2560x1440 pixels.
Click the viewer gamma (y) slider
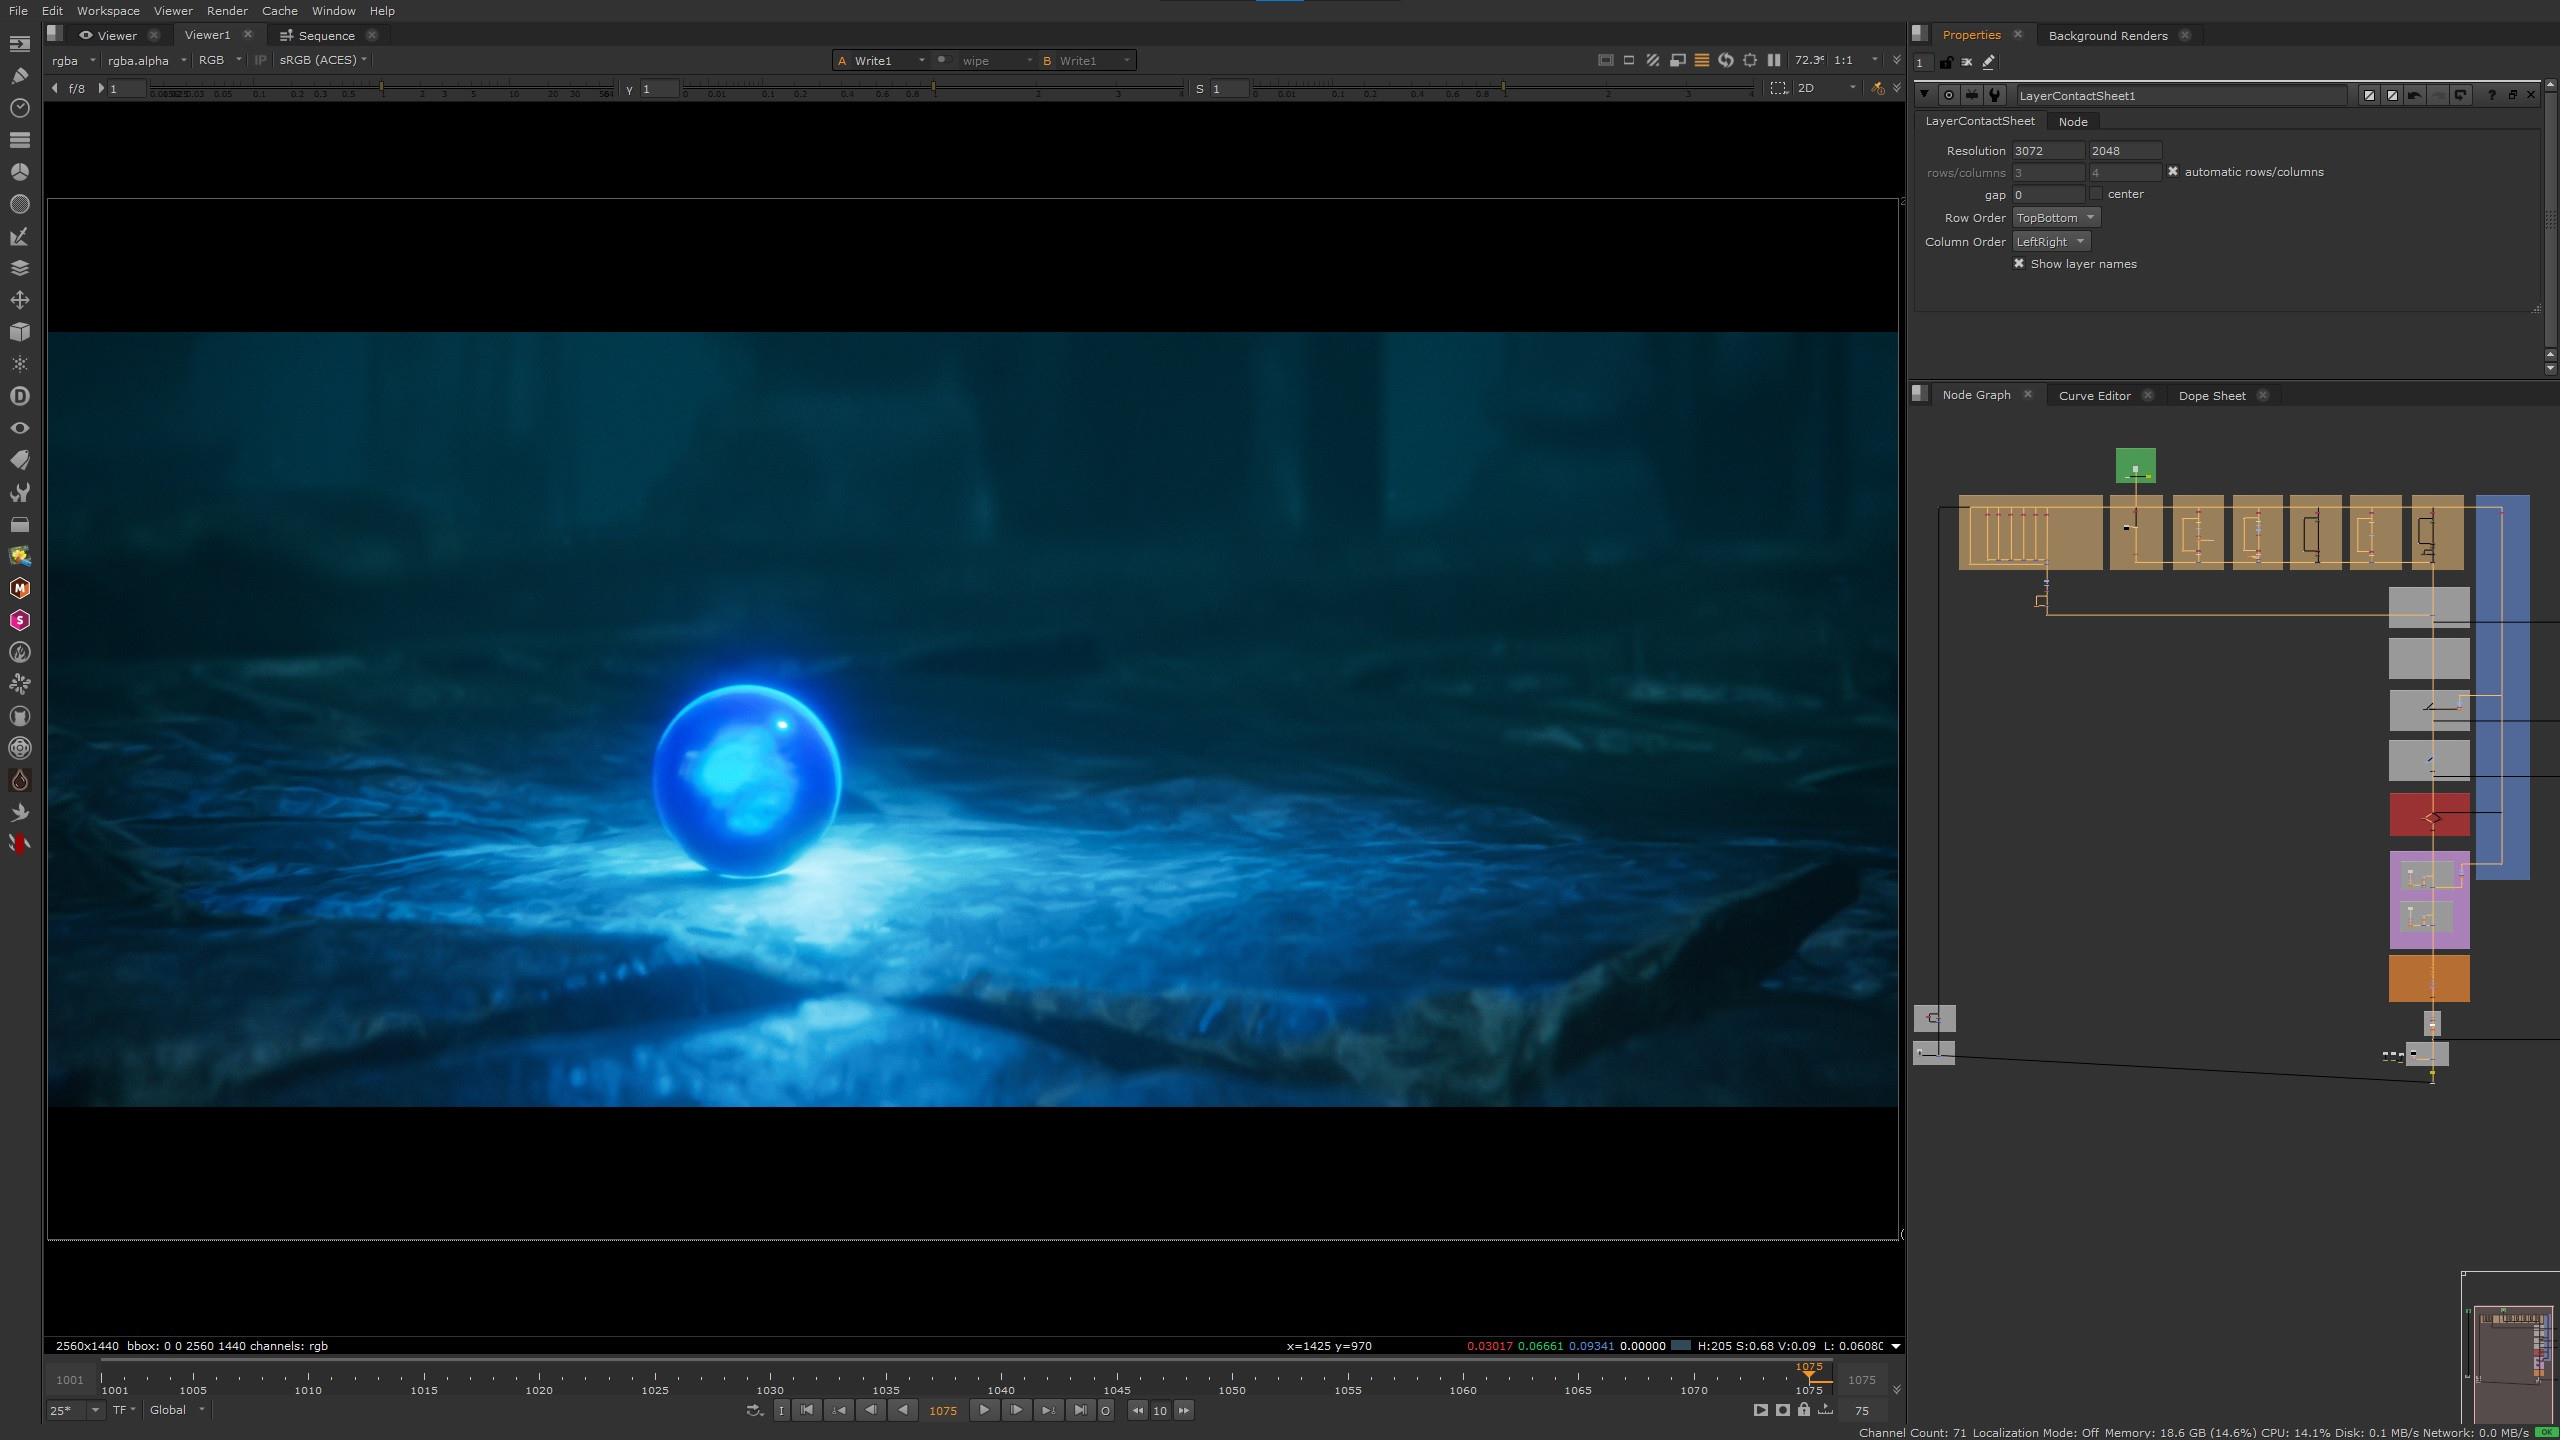click(x=933, y=89)
